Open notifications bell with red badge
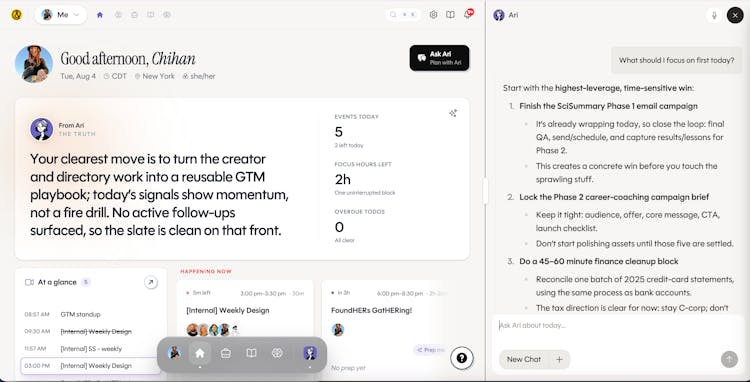 [468, 14]
